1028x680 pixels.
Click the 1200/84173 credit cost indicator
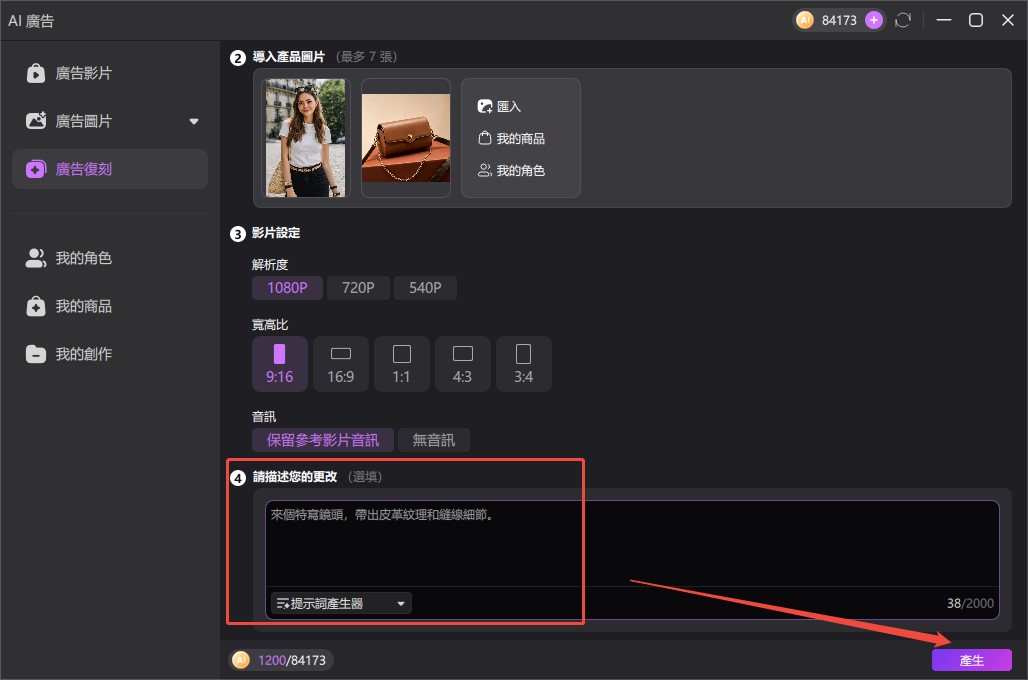pos(281,660)
